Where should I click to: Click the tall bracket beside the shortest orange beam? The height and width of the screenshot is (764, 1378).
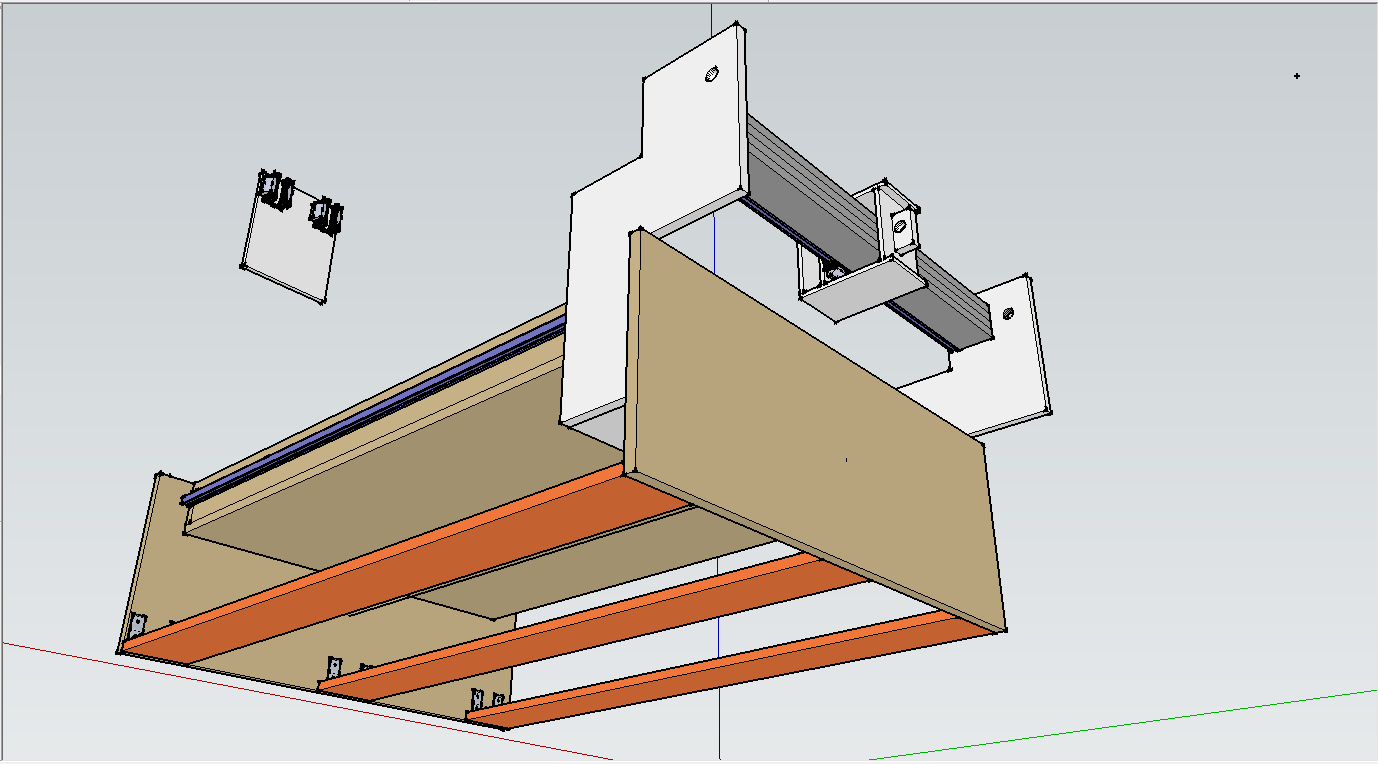coord(477,701)
